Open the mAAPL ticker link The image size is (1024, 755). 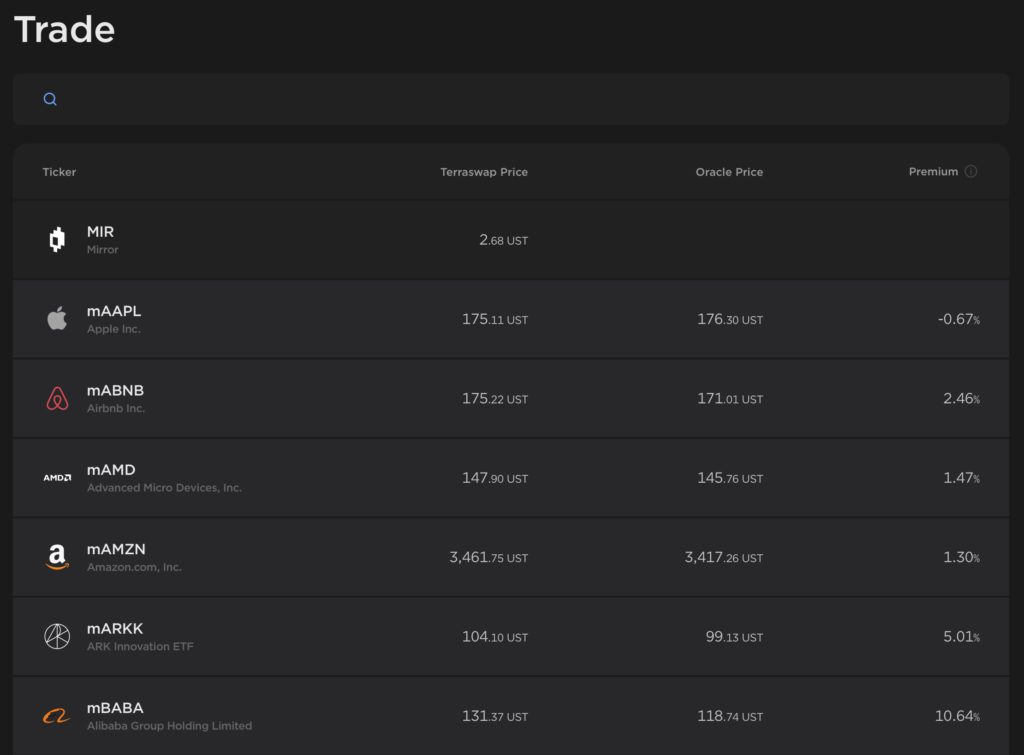114,311
